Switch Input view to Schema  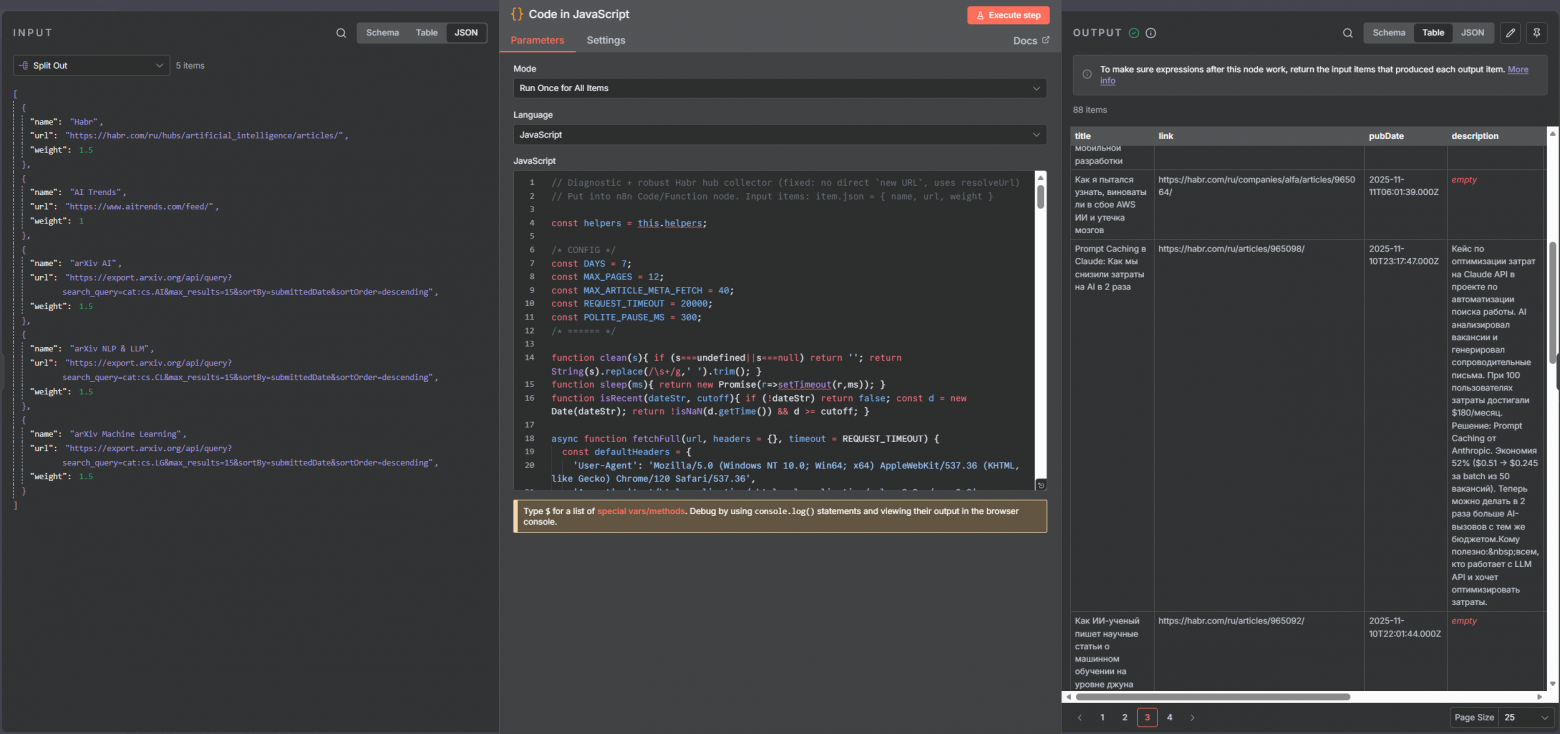coord(382,33)
